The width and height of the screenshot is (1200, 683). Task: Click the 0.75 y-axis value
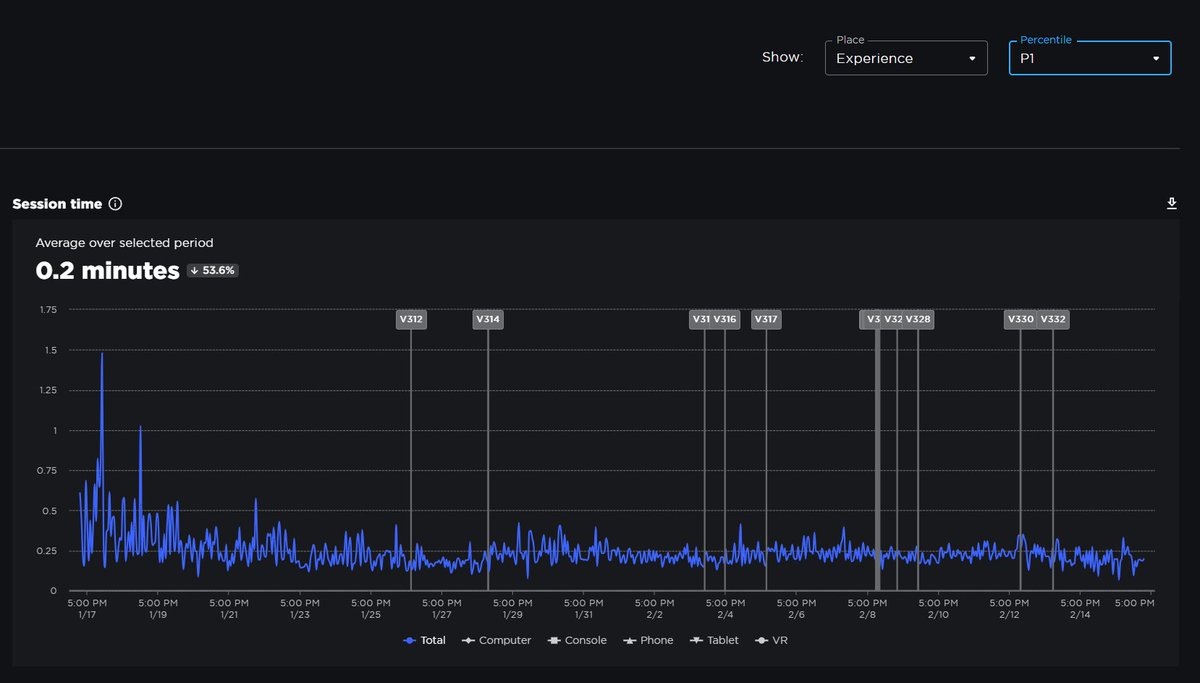[x=47, y=470]
